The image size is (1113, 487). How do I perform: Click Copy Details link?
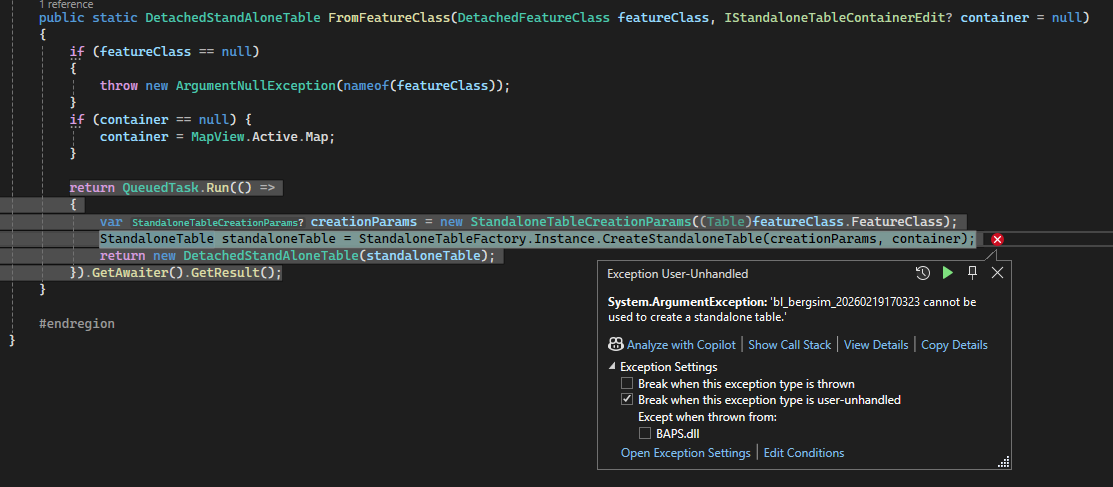pos(954,344)
